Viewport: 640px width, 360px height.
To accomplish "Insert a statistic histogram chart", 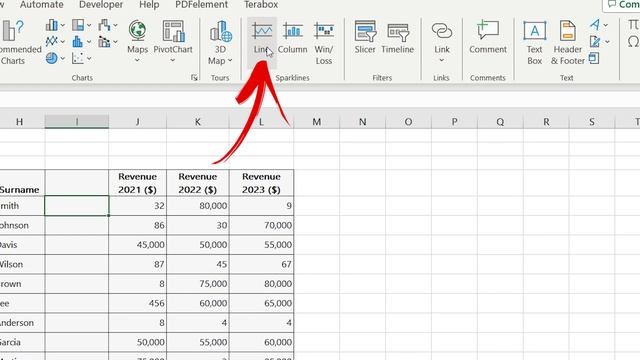I will (x=78, y=41).
